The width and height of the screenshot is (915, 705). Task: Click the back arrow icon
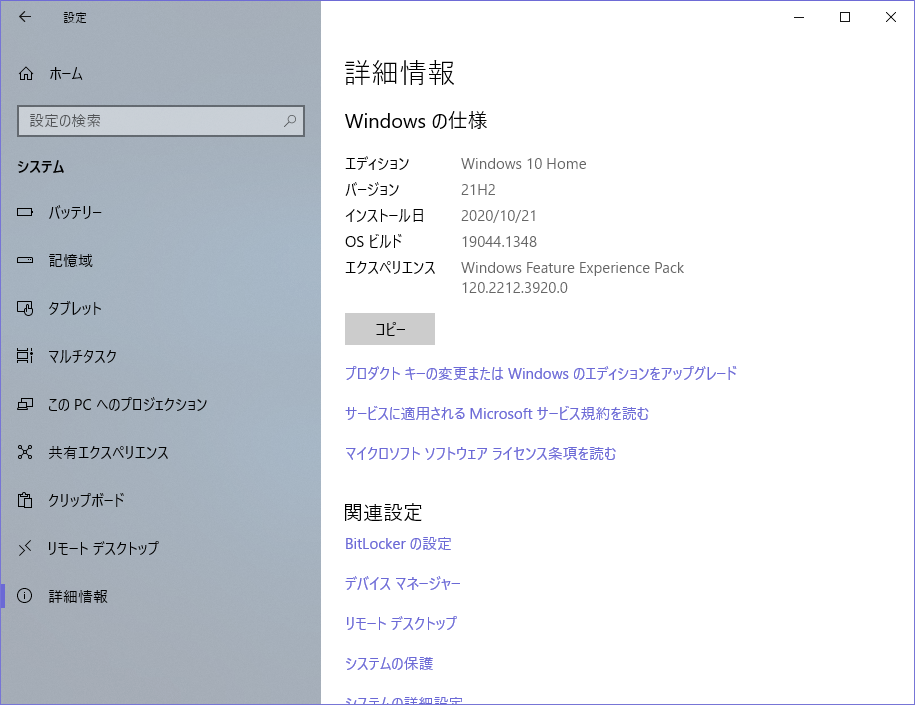pos(25,17)
